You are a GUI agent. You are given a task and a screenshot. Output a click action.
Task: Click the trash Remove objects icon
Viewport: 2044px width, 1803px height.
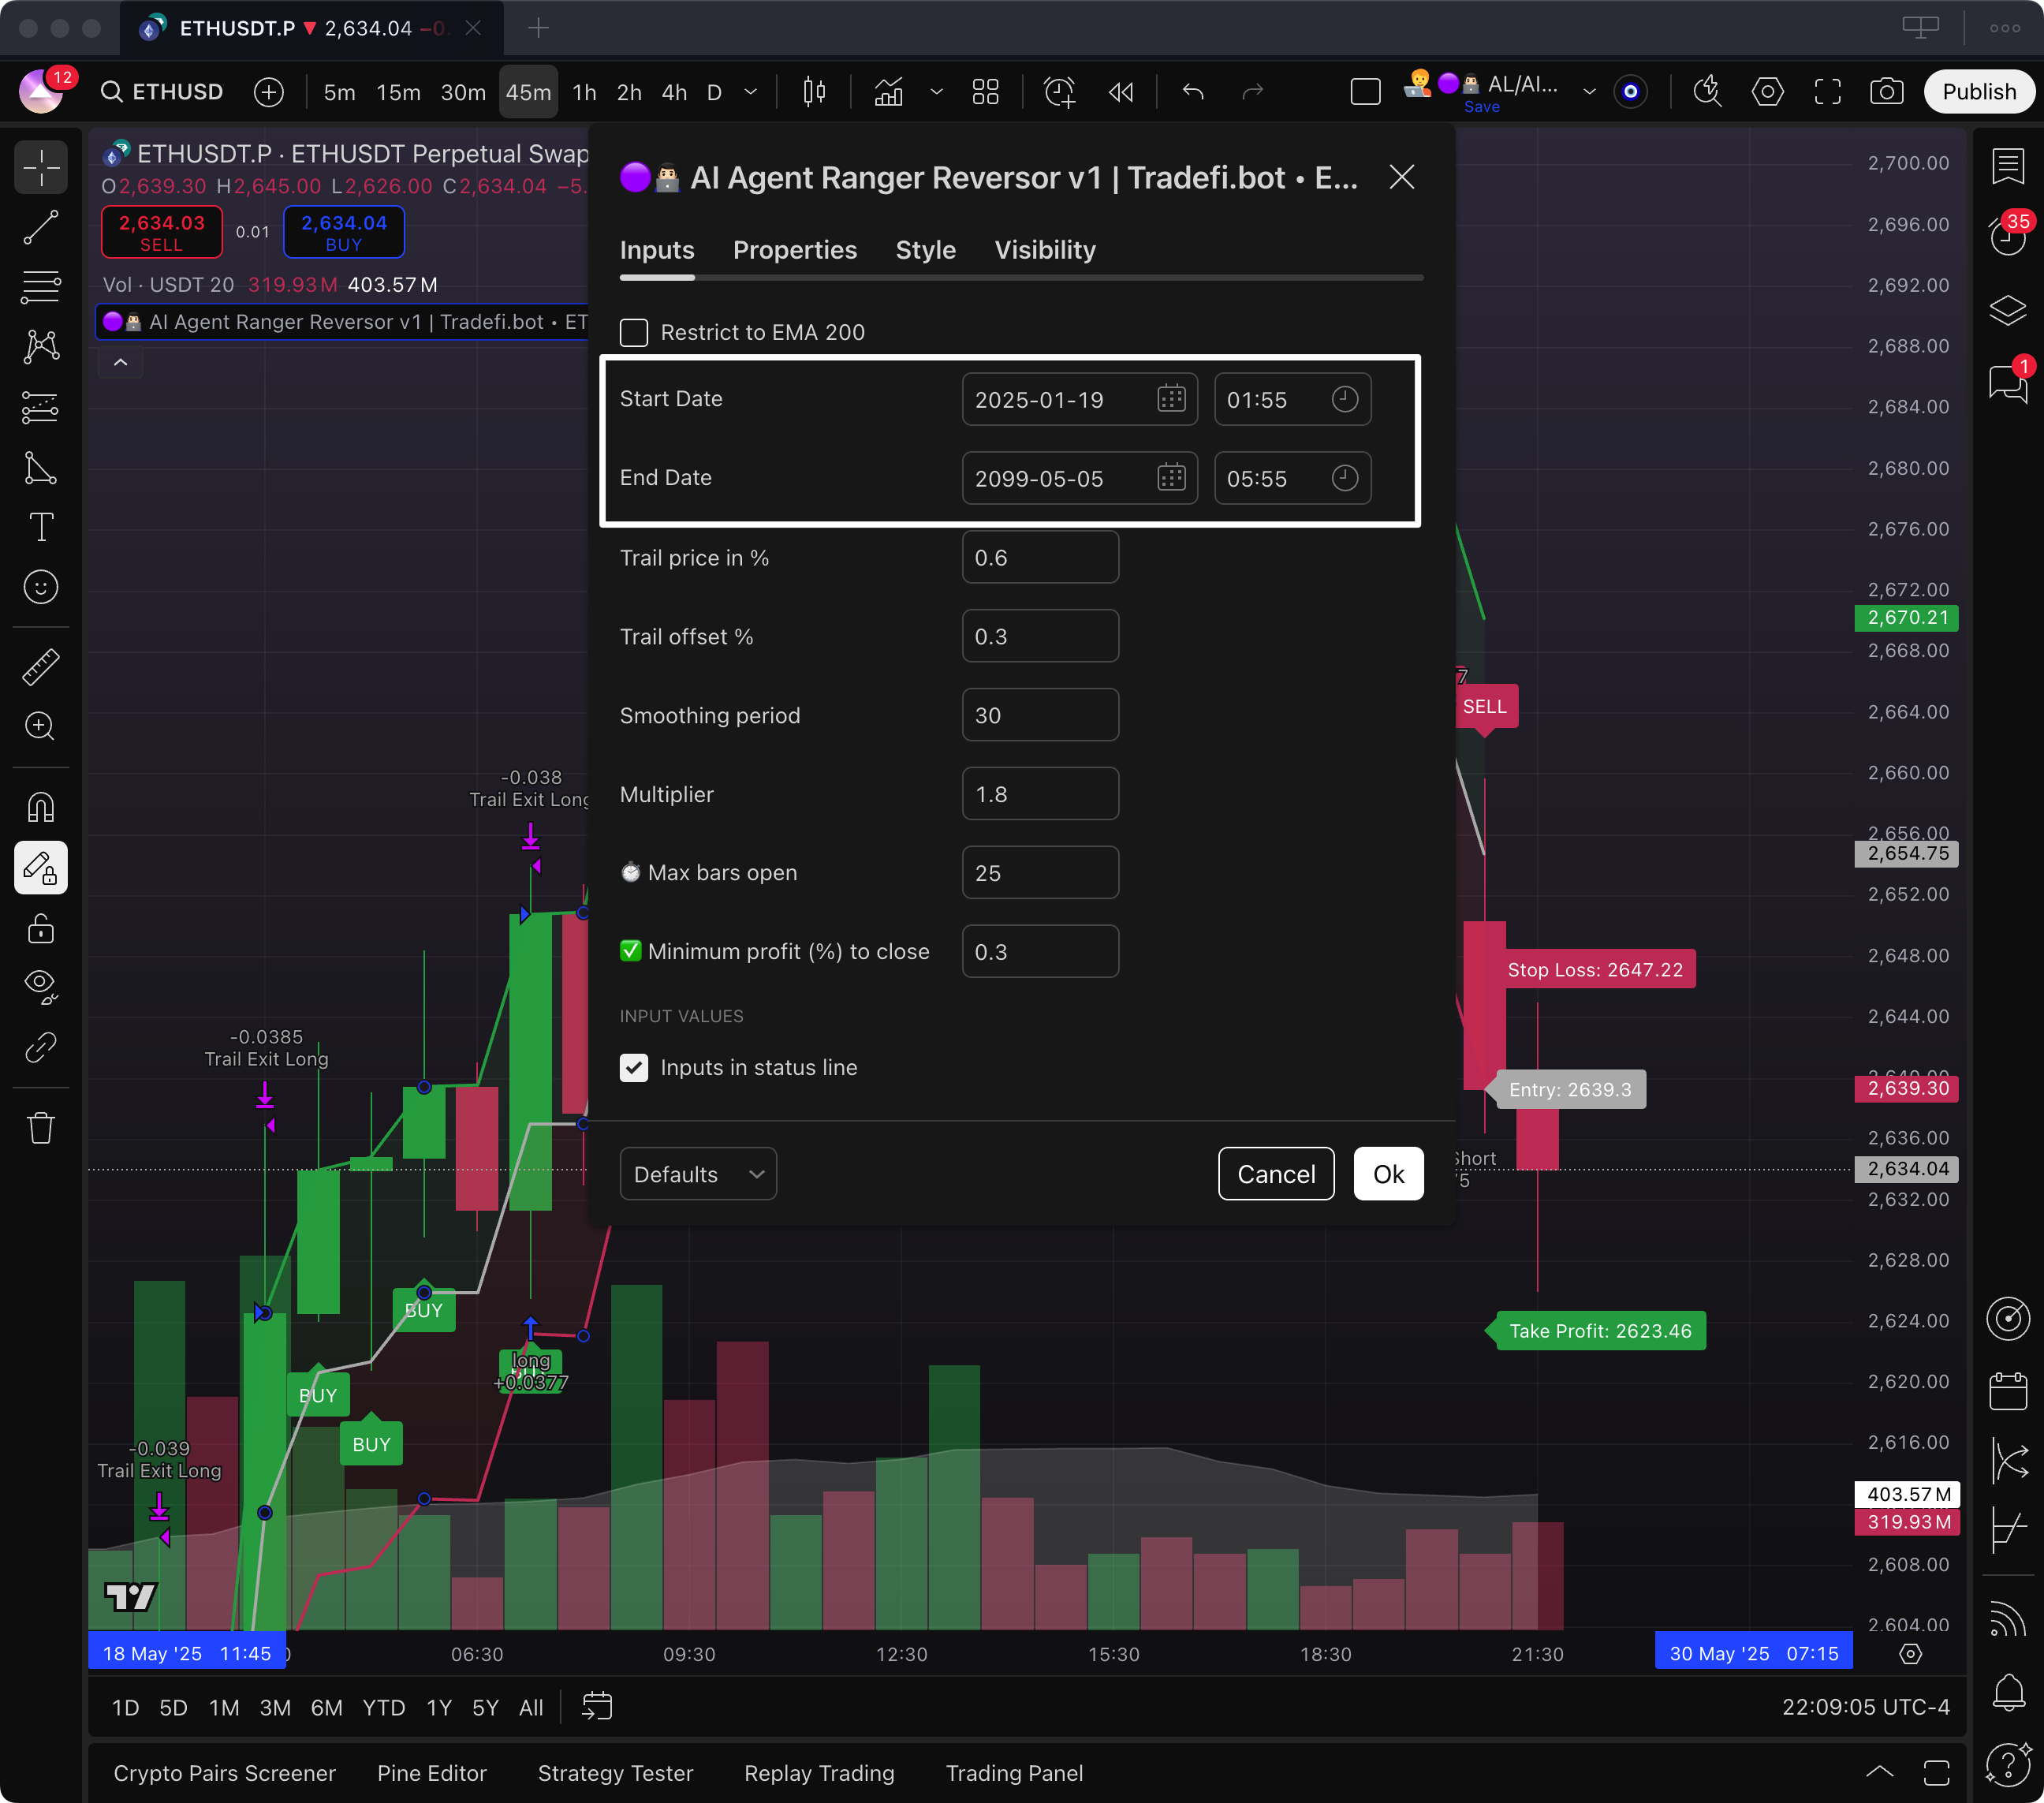pyautogui.click(x=41, y=1128)
